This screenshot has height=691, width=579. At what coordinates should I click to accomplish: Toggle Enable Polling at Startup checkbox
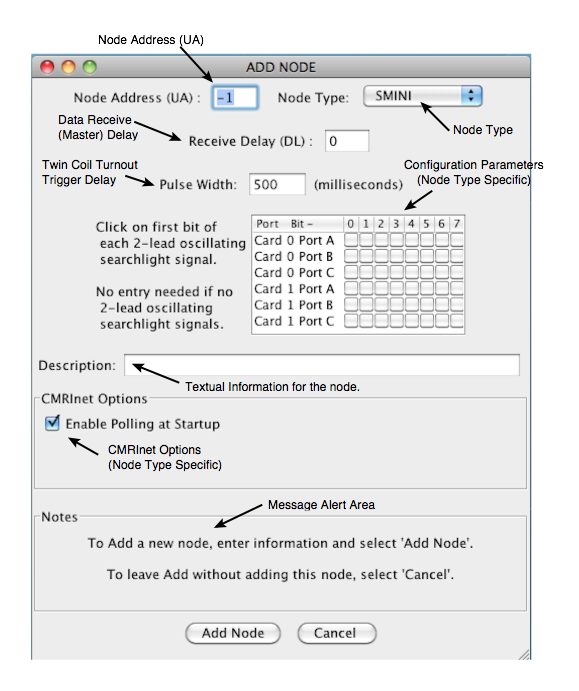click(52, 424)
